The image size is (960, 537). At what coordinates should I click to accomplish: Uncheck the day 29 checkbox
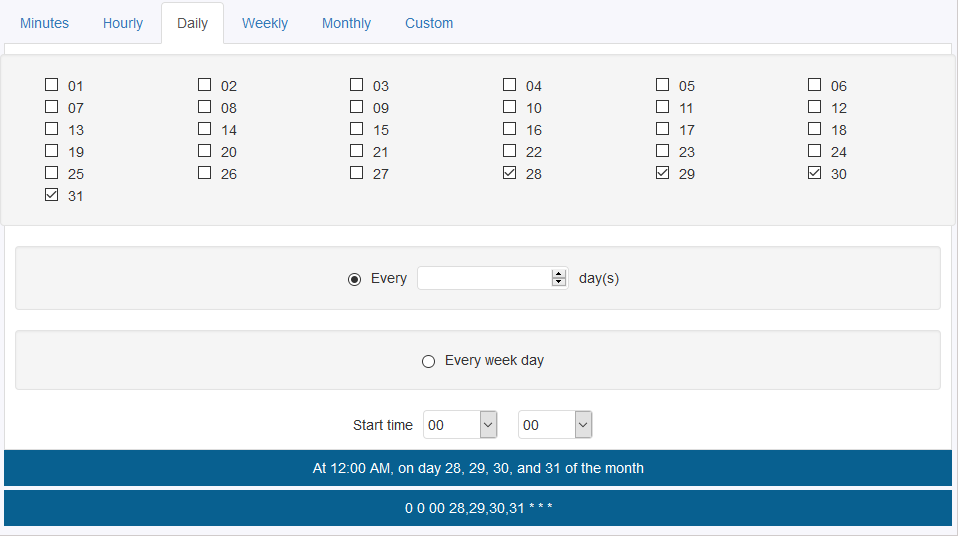[662, 173]
